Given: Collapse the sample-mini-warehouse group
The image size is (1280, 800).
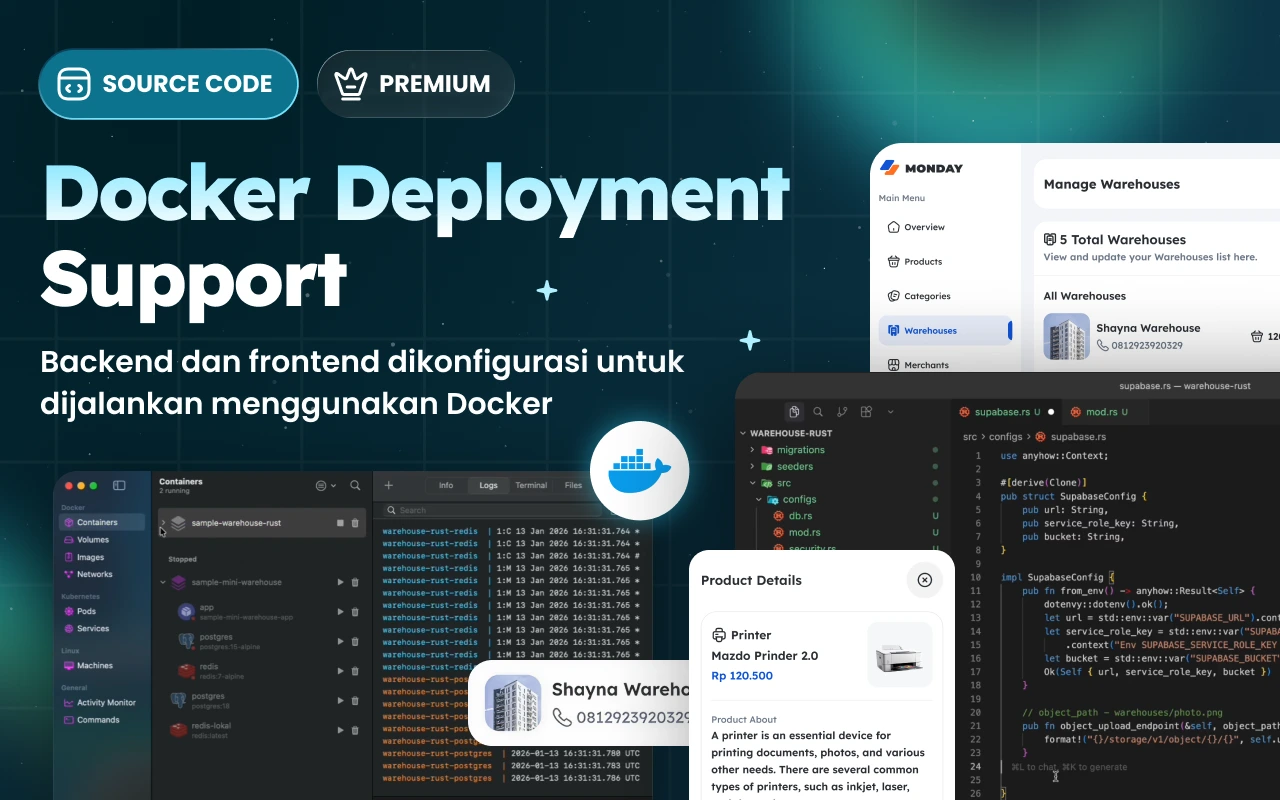Looking at the screenshot, I should point(163,582).
